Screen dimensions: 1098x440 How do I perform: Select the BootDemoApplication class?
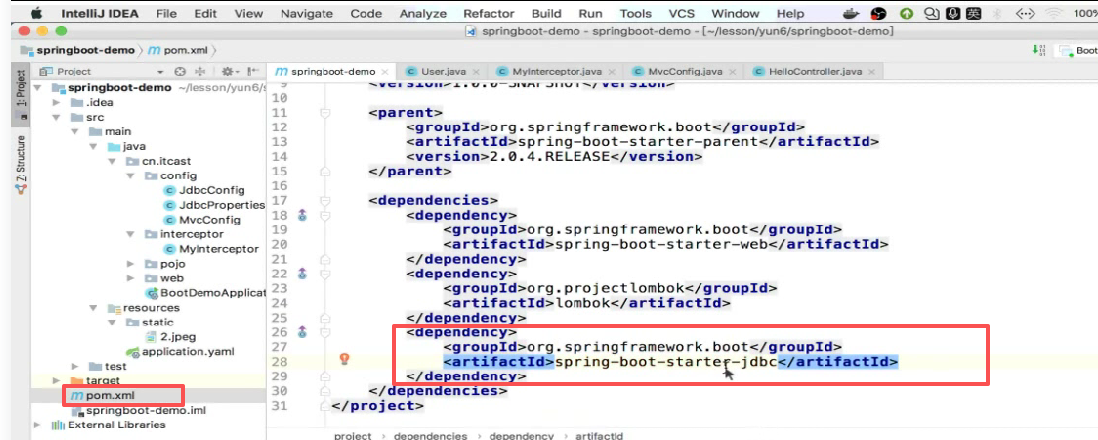(x=204, y=293)
